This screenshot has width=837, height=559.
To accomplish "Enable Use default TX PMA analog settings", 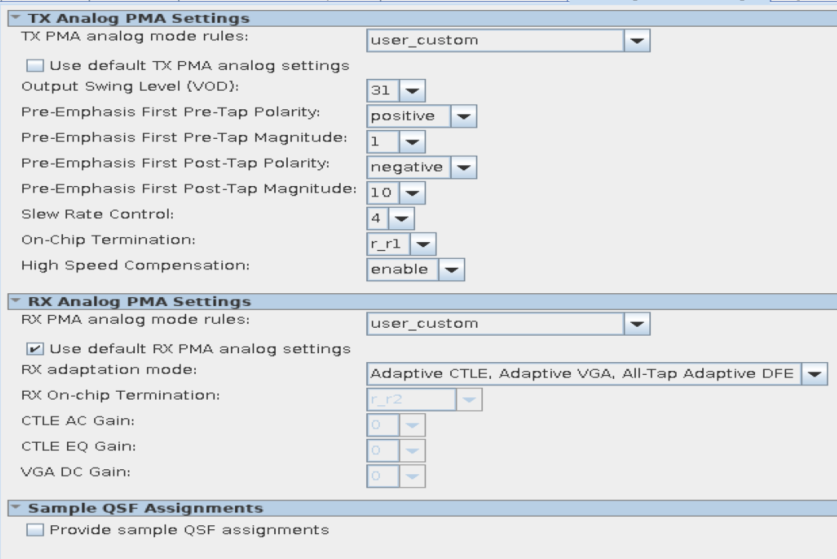I will tap(35, 65).
